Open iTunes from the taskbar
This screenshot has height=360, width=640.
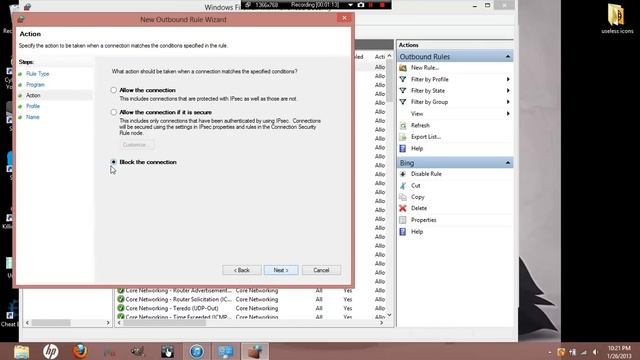(196, 351)
